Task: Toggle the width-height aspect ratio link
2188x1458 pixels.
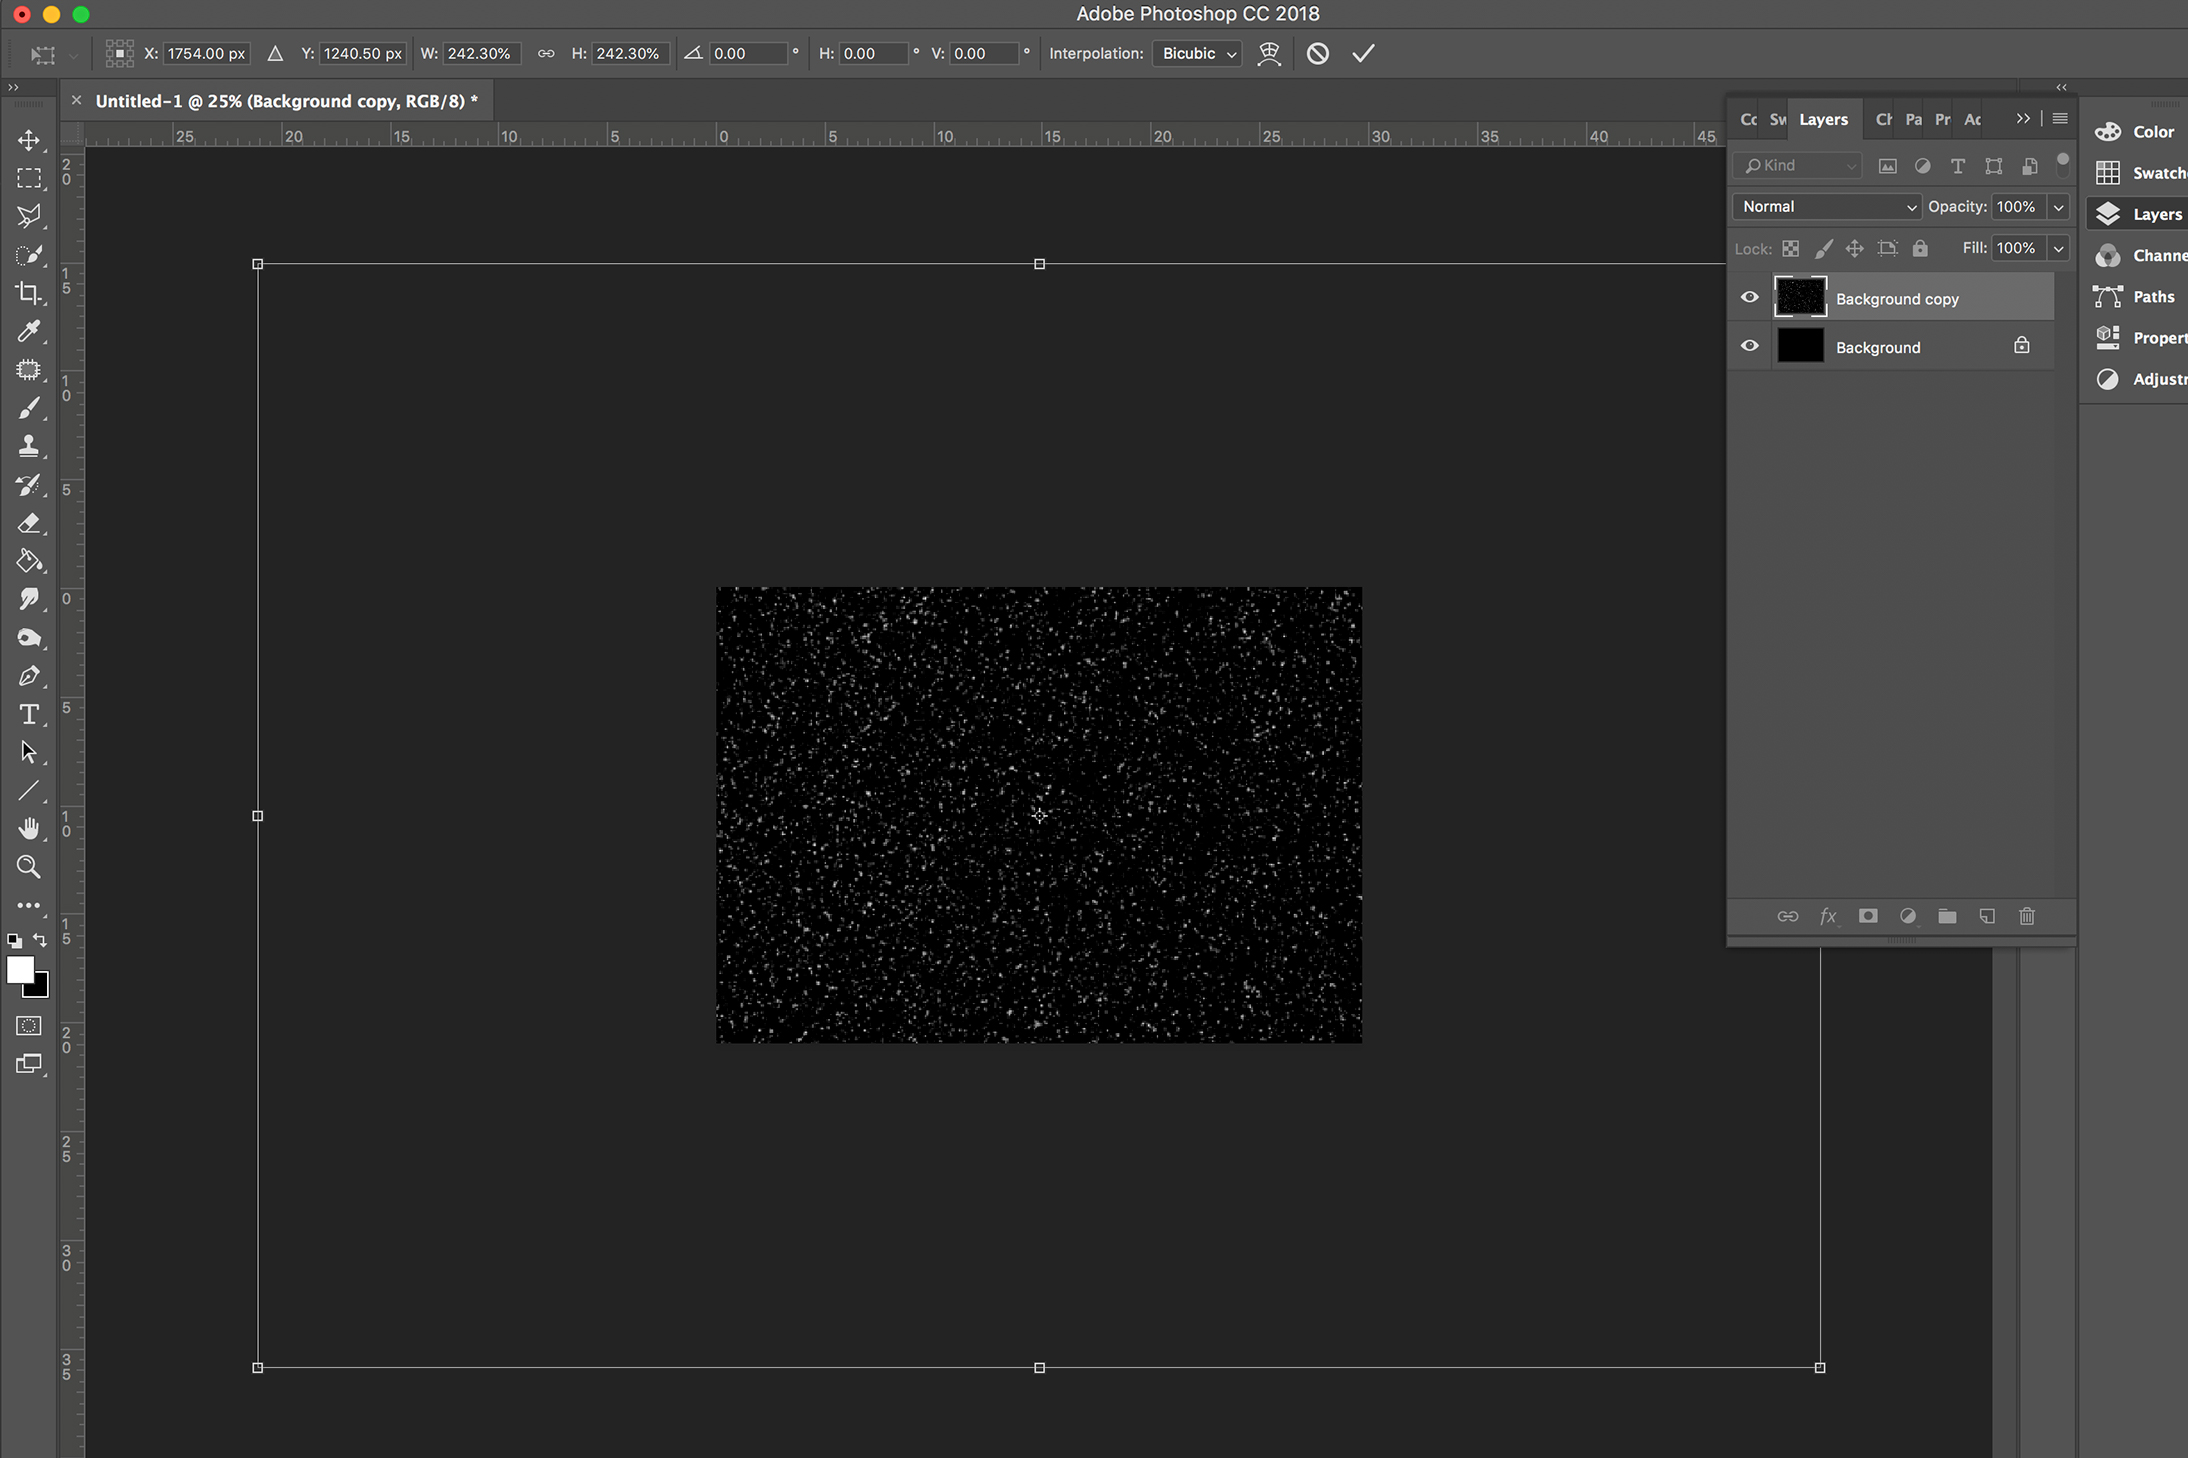Action: pyautogui.click(x=546, y=54)
